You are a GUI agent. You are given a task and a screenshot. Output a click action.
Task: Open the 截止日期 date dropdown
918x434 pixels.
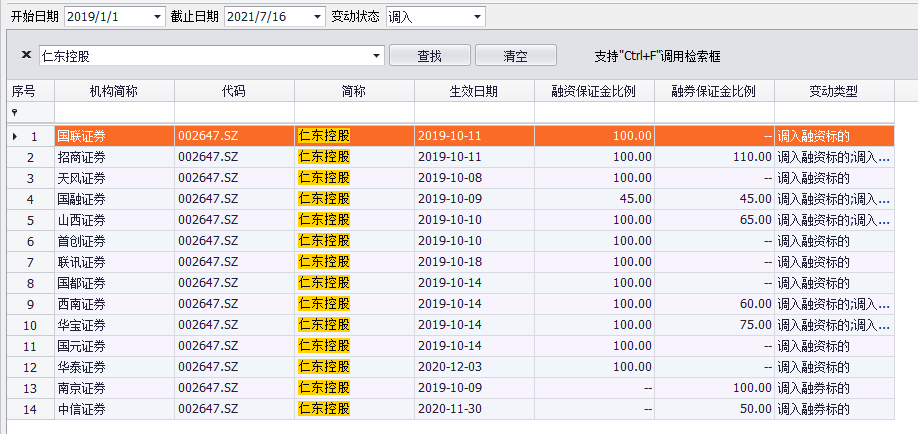318,17
